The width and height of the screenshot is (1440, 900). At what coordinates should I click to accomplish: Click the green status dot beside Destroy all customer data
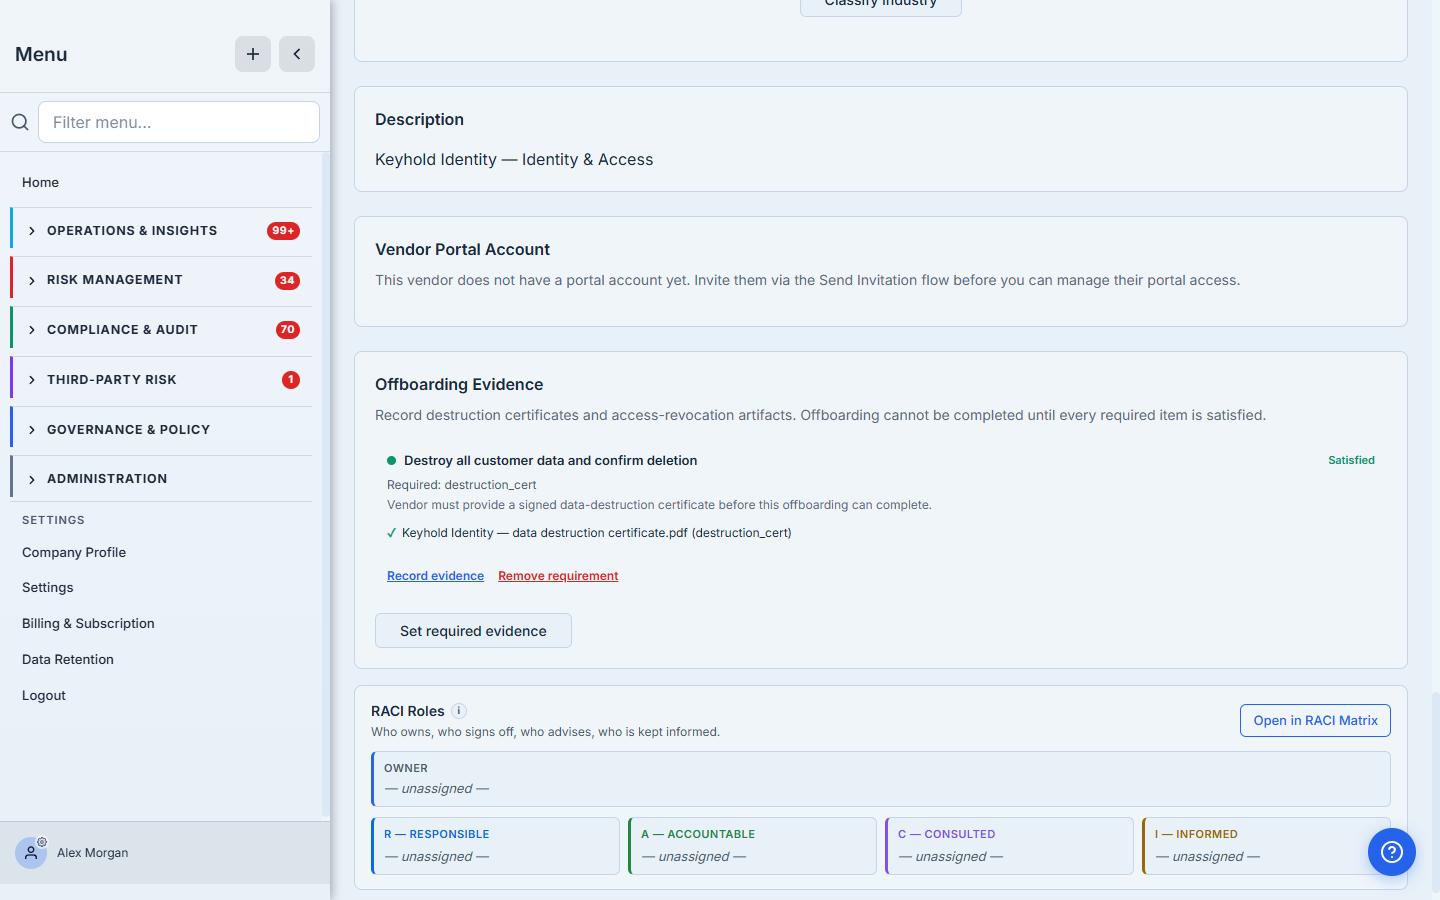click(x=392, y=461)
